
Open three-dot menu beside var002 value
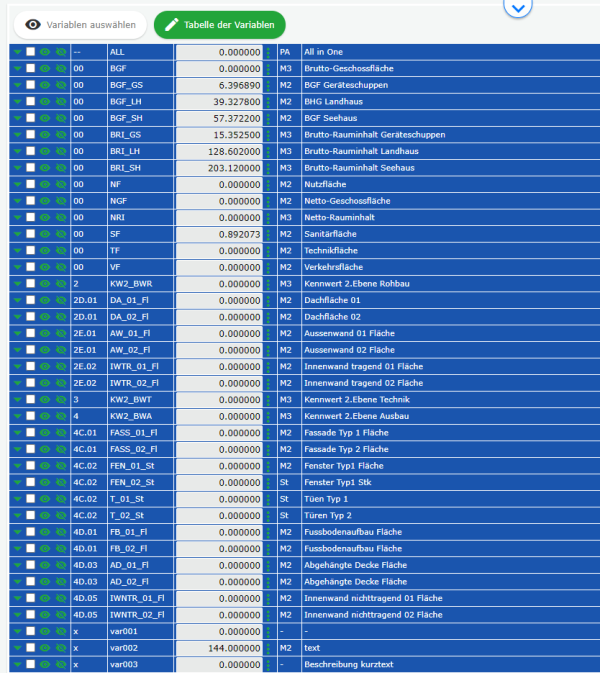269,648
